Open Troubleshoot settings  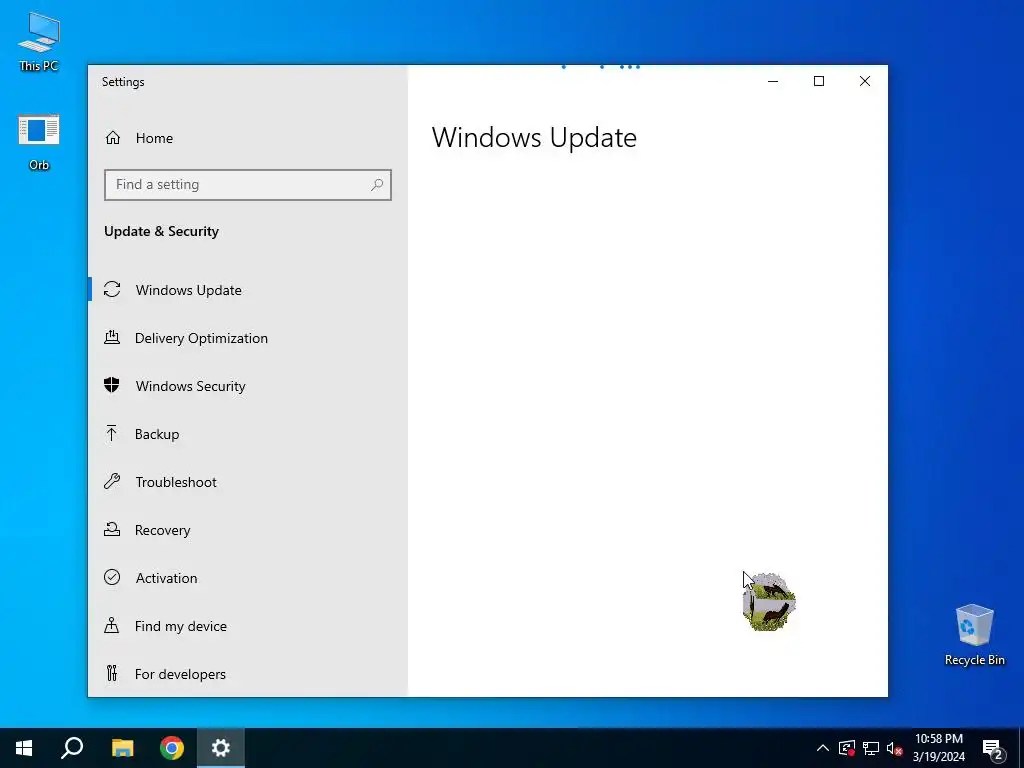point(248,482)
